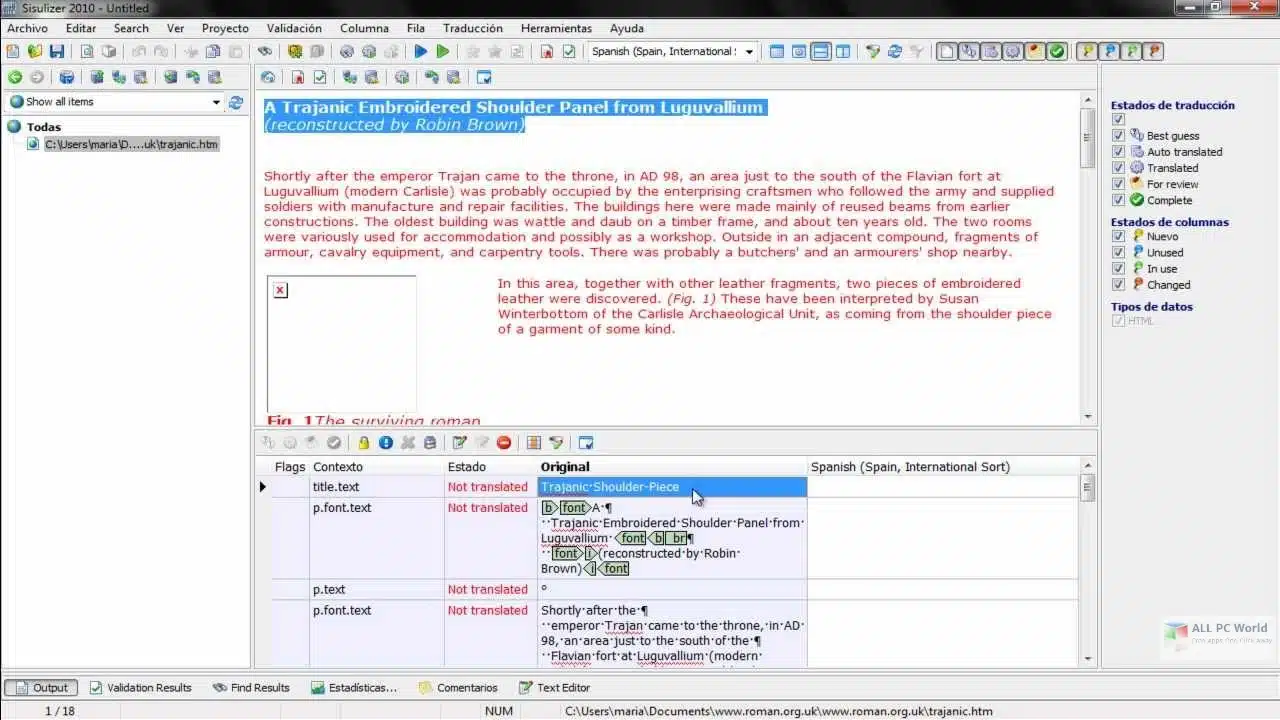
Task: Open the Validación menu
Action: [x=294, y=28]
